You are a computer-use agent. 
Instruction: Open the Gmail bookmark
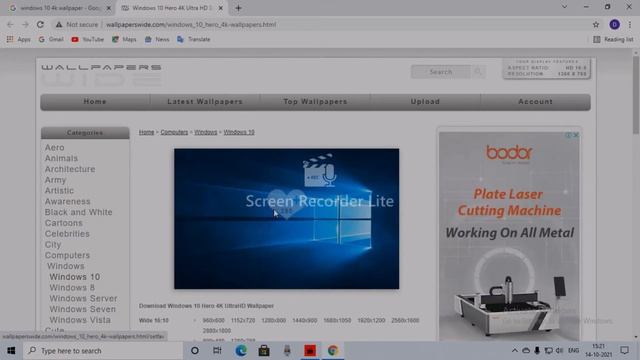click(x=51, y=39)
